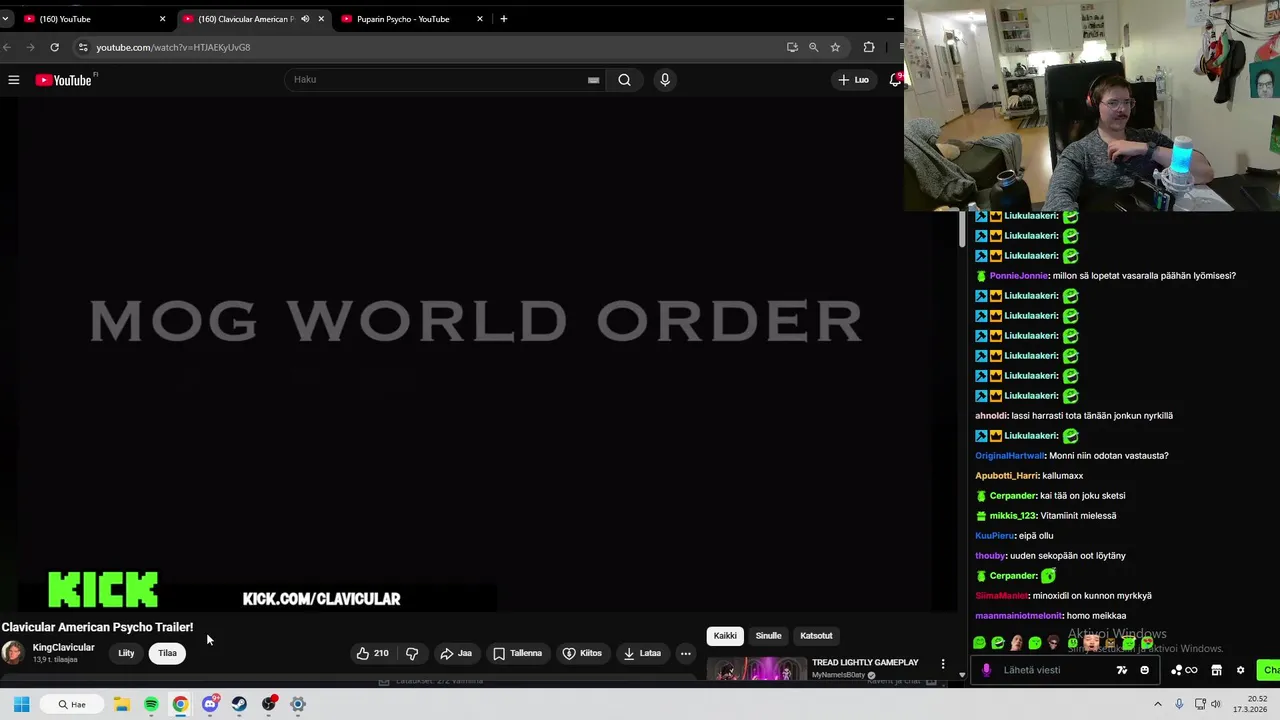Open KingClavicular channel name

pos(63,647)
